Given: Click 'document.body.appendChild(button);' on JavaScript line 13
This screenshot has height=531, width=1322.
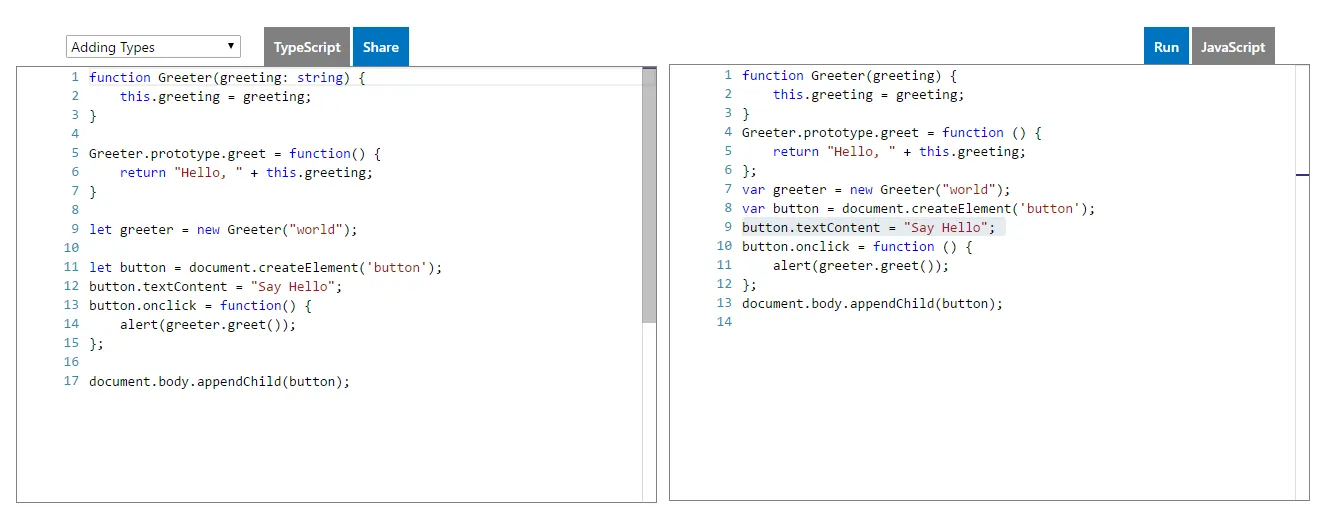Looking at the screenshot, I should pyautogui.click(x=872, y=303).
